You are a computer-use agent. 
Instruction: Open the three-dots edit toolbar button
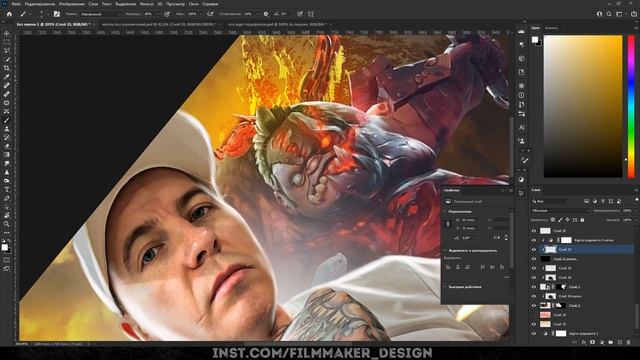tap(7, 233)
